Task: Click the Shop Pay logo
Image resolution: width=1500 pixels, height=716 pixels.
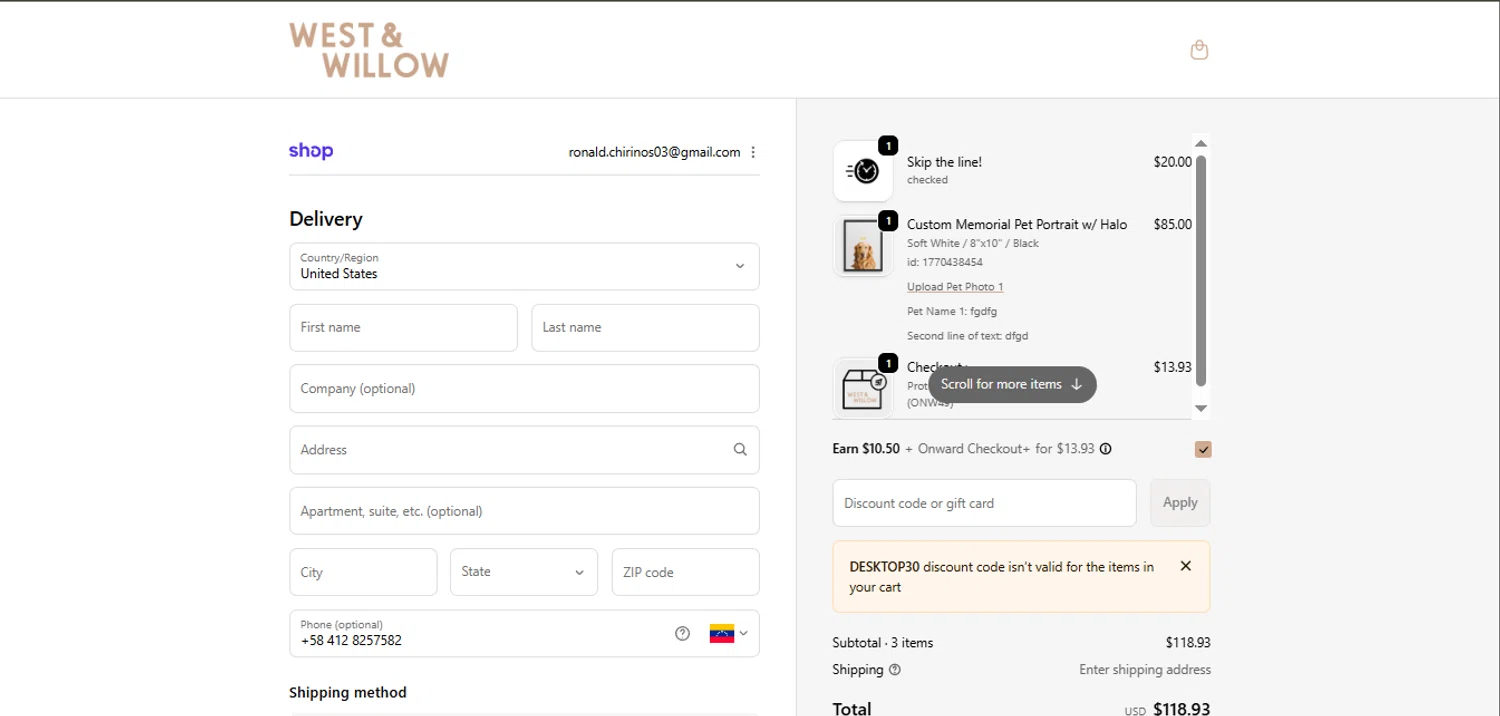Action: pyautogui.click(x=311, y=151)
